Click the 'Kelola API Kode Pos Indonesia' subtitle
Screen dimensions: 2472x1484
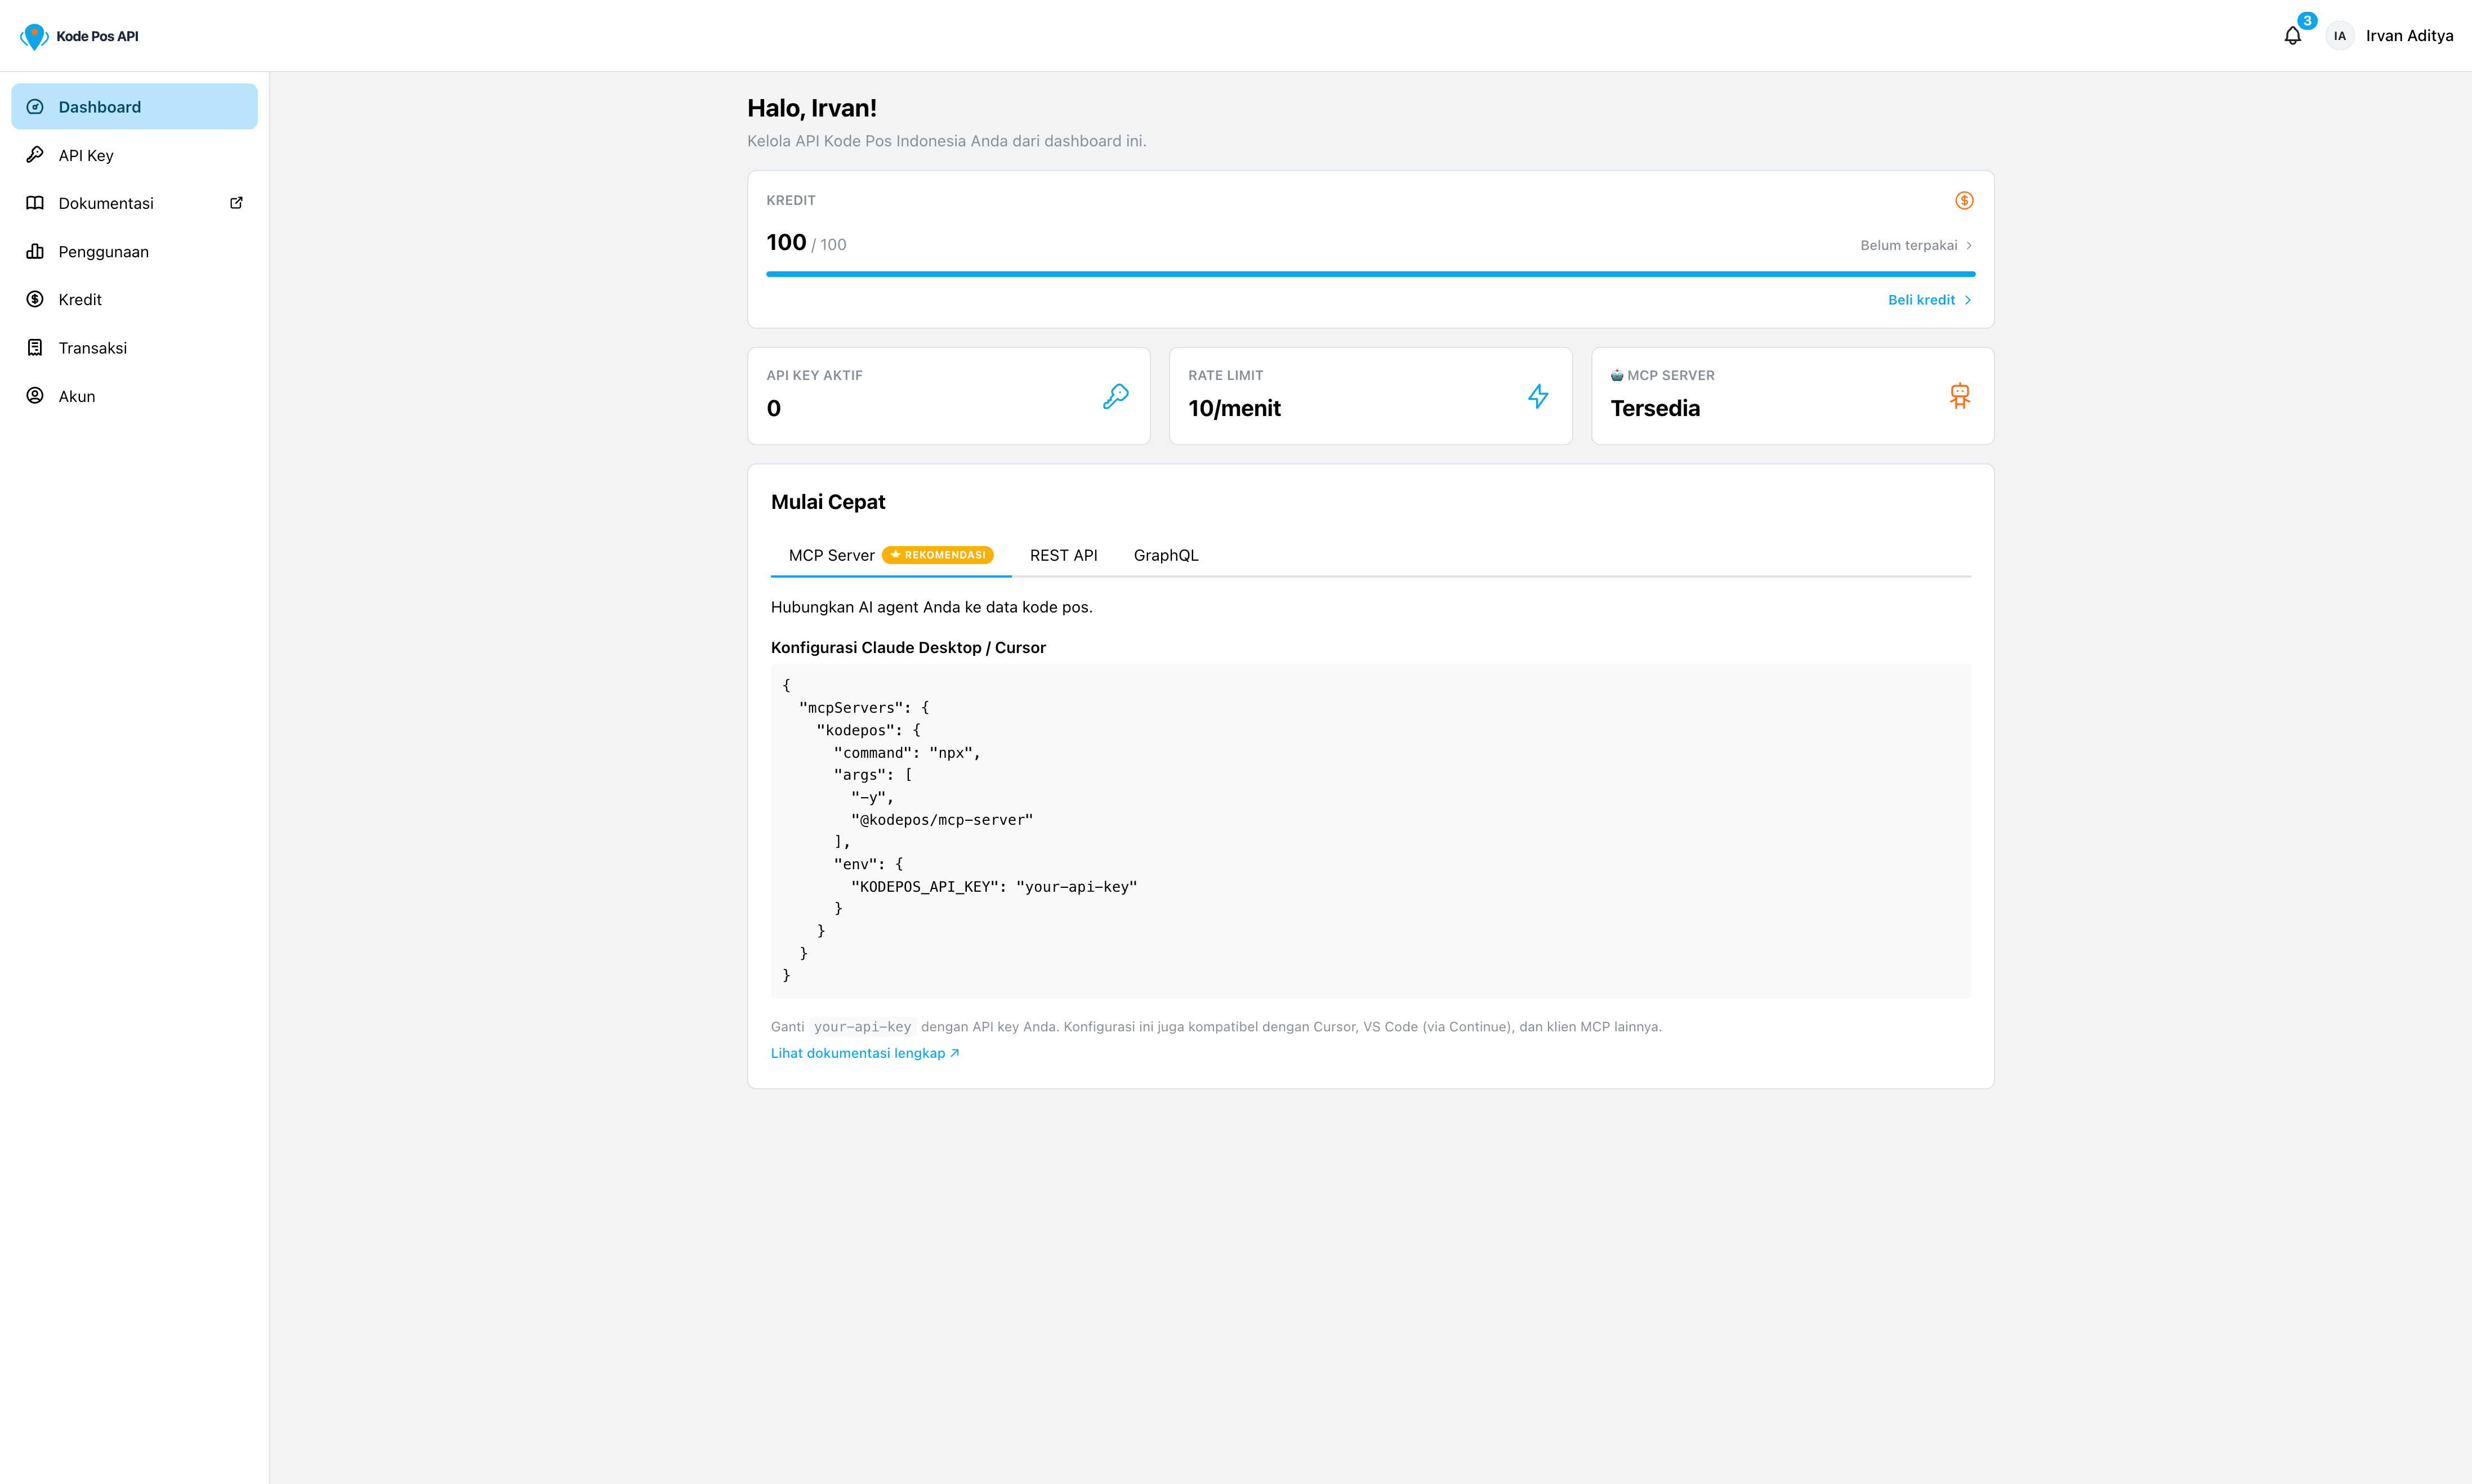pos(946,141)
